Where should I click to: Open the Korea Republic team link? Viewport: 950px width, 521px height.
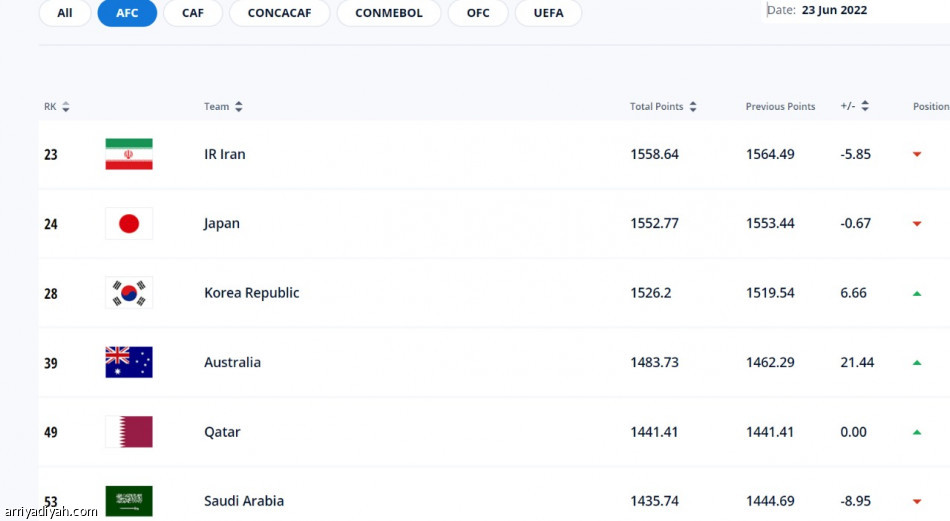pos(252,293)
